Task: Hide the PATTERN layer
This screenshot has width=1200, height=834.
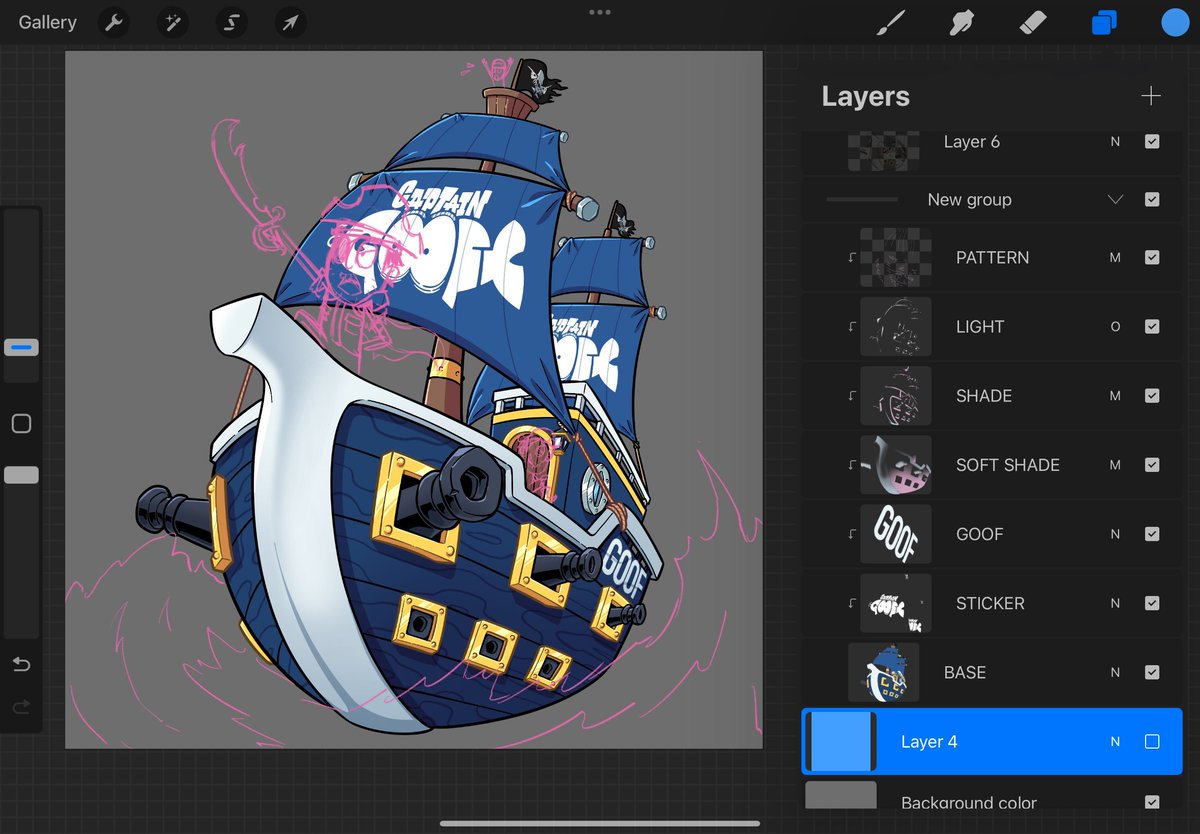Action: [x=1152, y=257]
